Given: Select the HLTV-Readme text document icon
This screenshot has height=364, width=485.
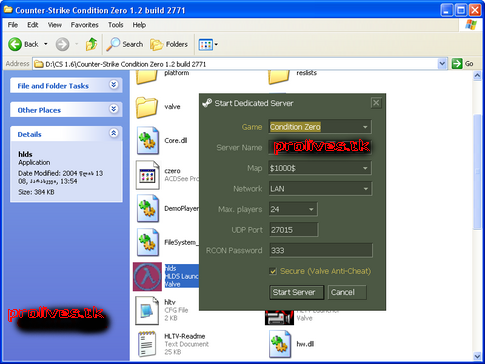Looking at the screenshot, I should [147, 344].
